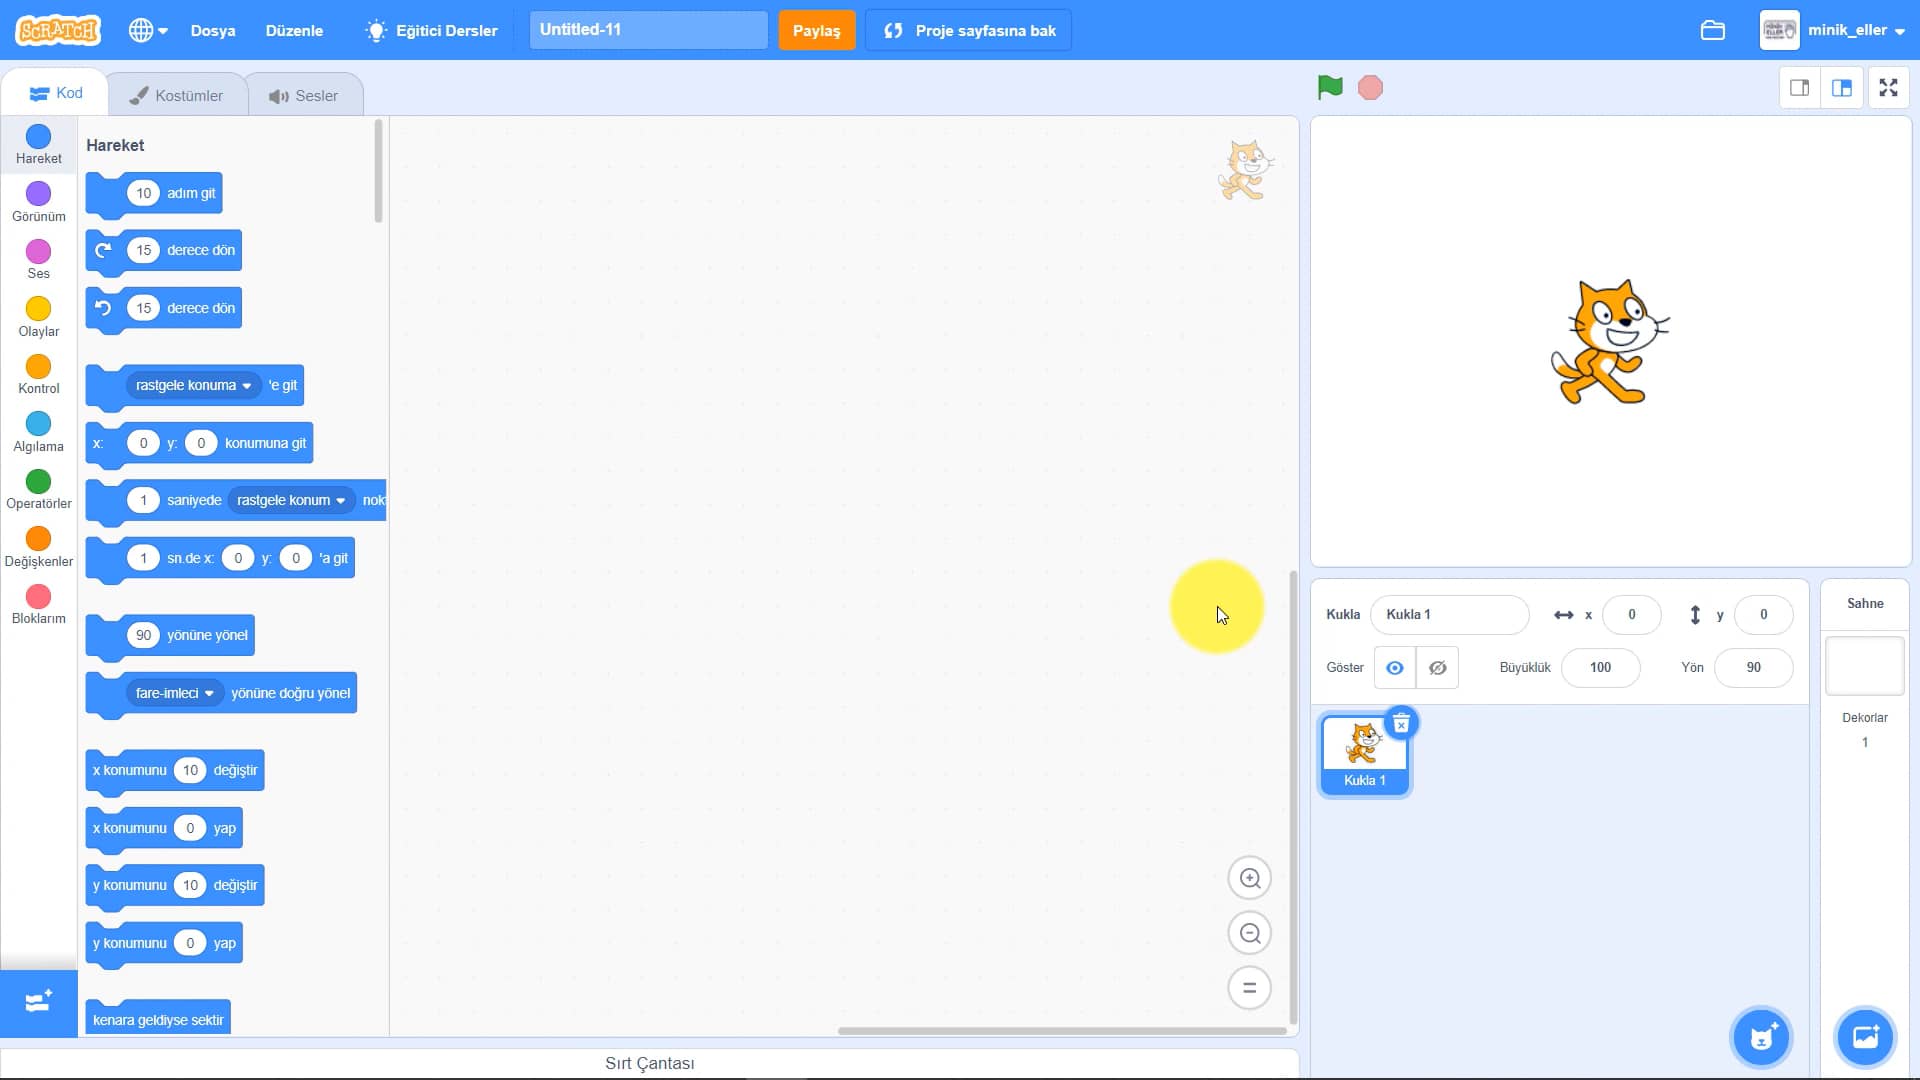Delete Kukla 1 with trash icon

point(1401,723)
